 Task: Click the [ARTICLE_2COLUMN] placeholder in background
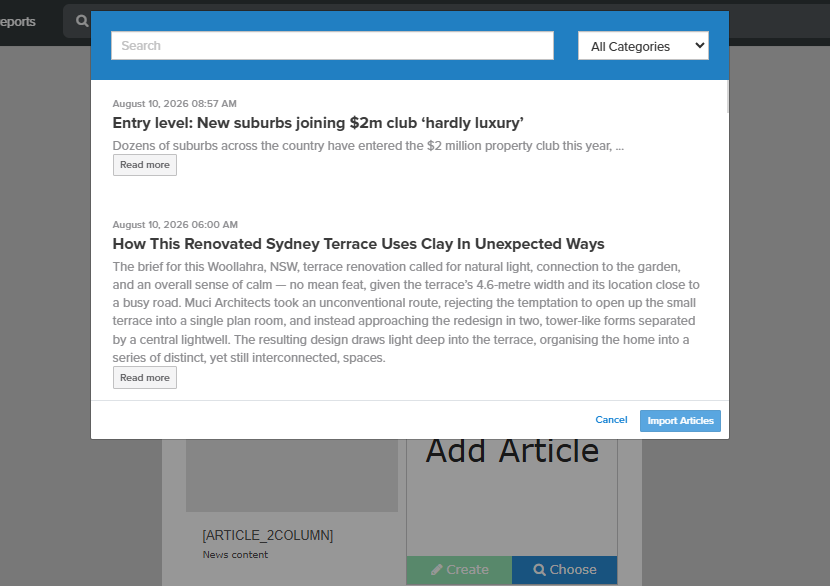(x=267, y=536)
